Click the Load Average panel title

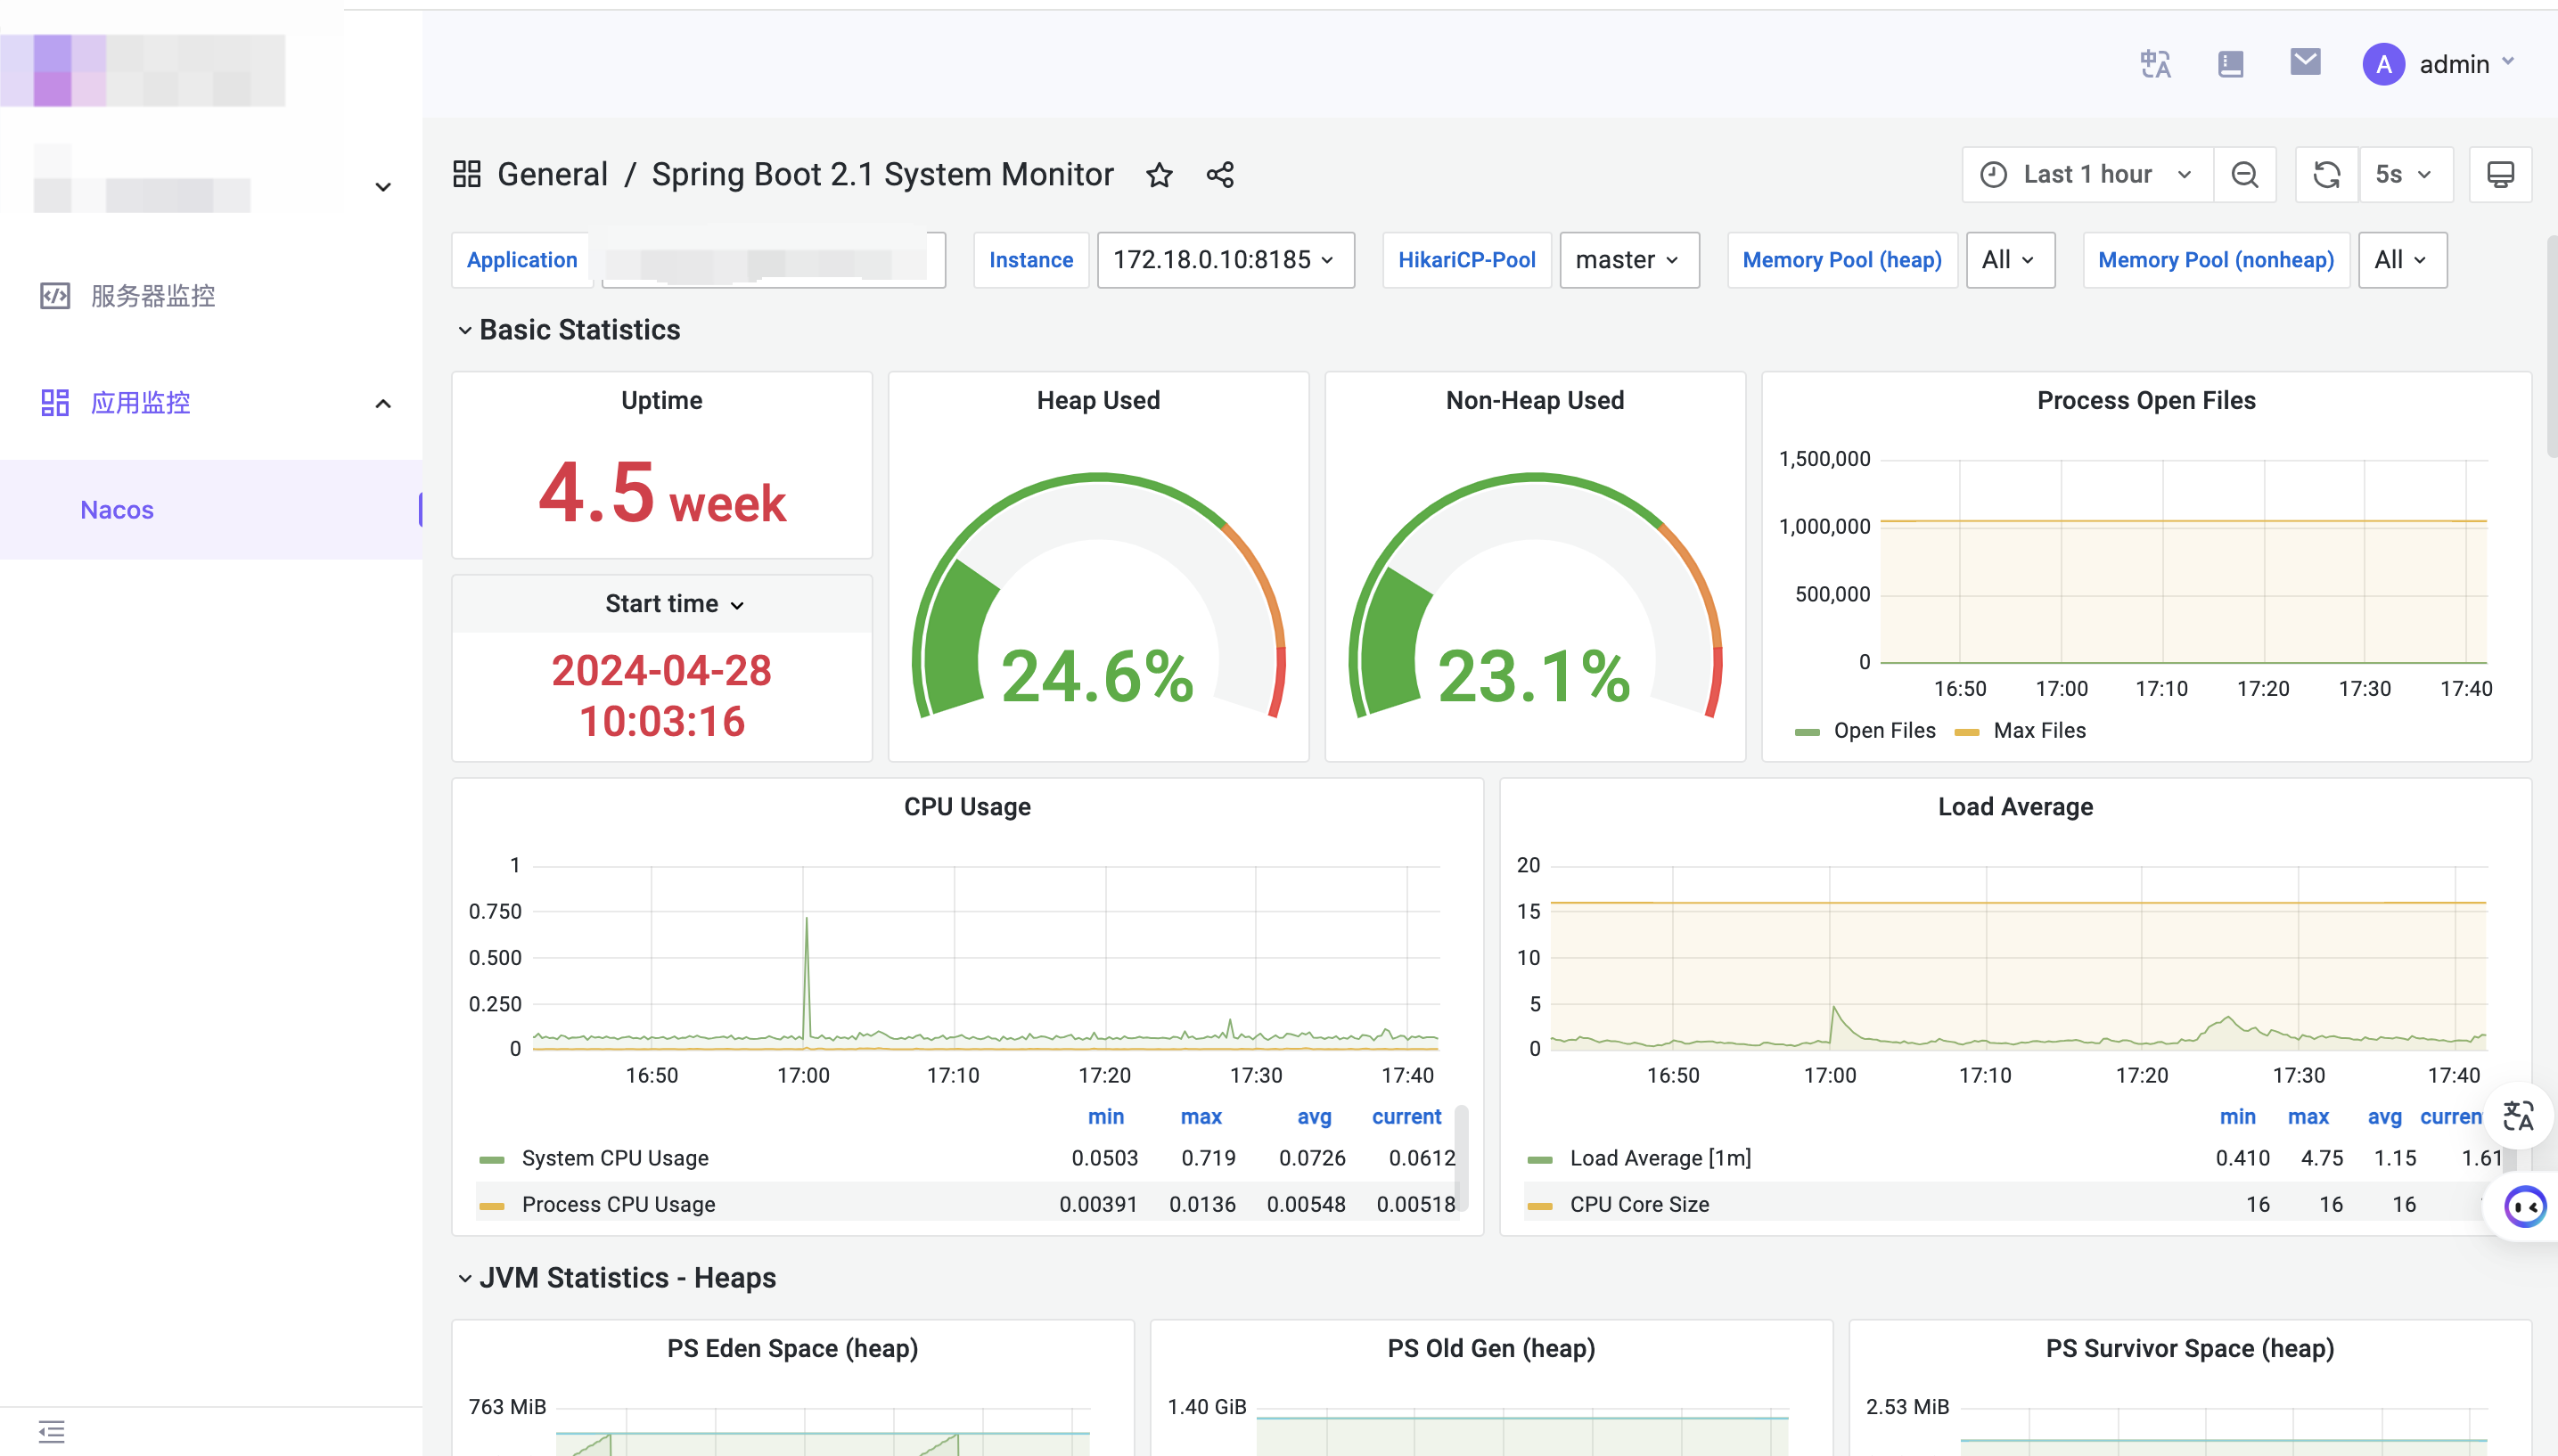(x=2014, y=807)
